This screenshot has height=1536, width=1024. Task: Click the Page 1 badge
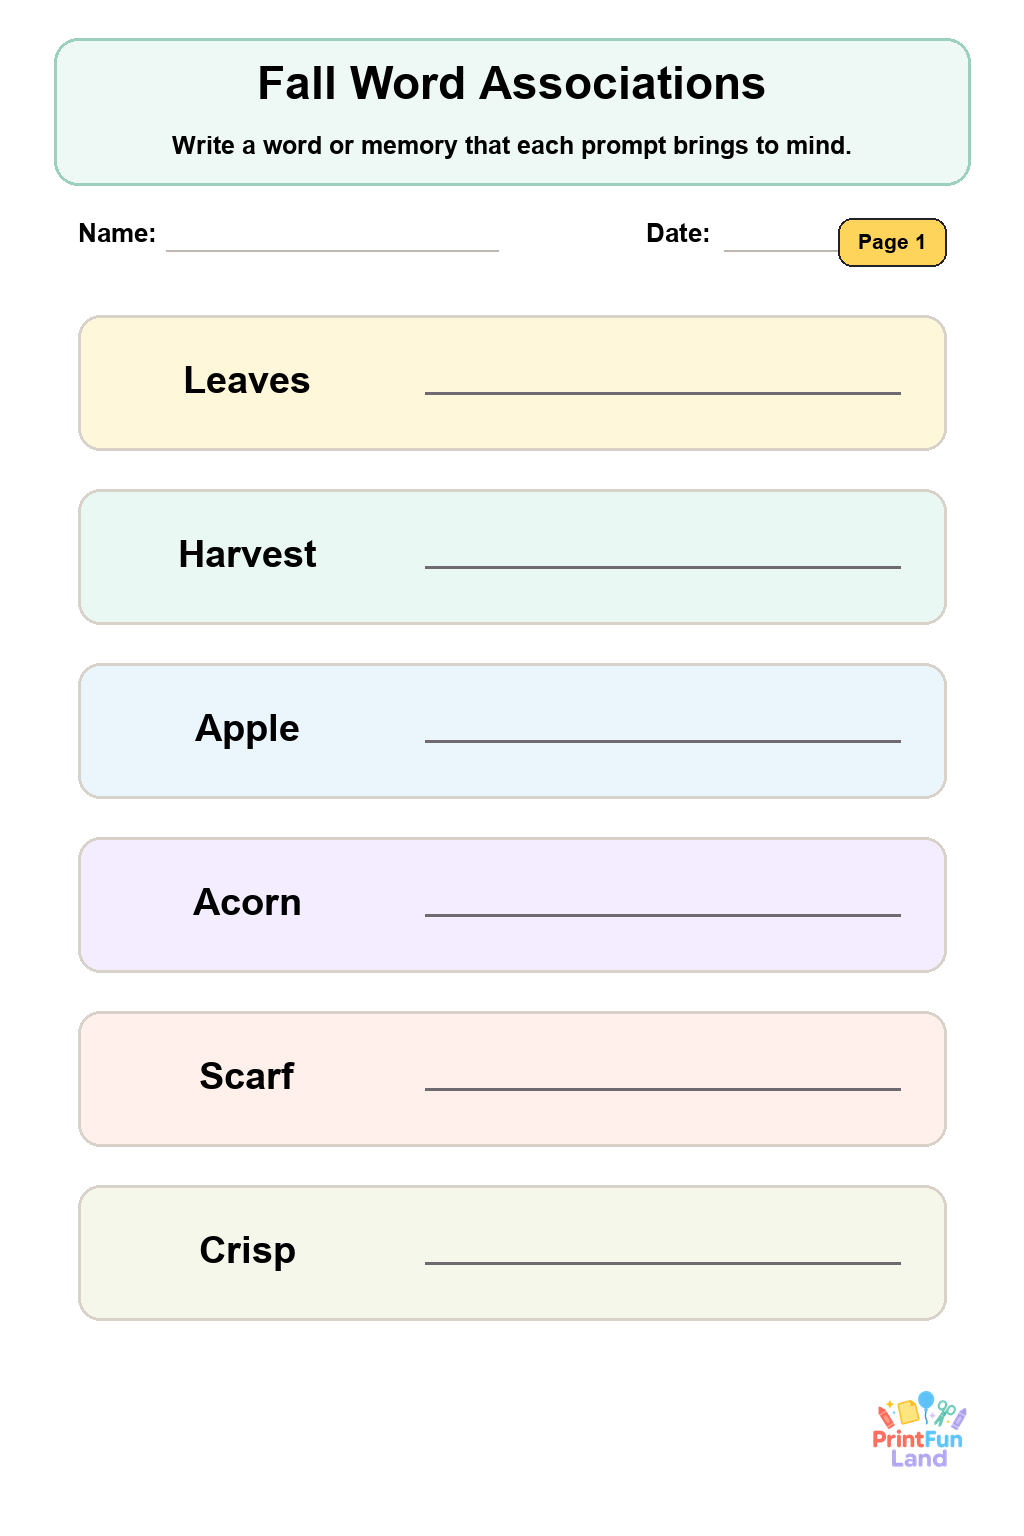point(892,242)
